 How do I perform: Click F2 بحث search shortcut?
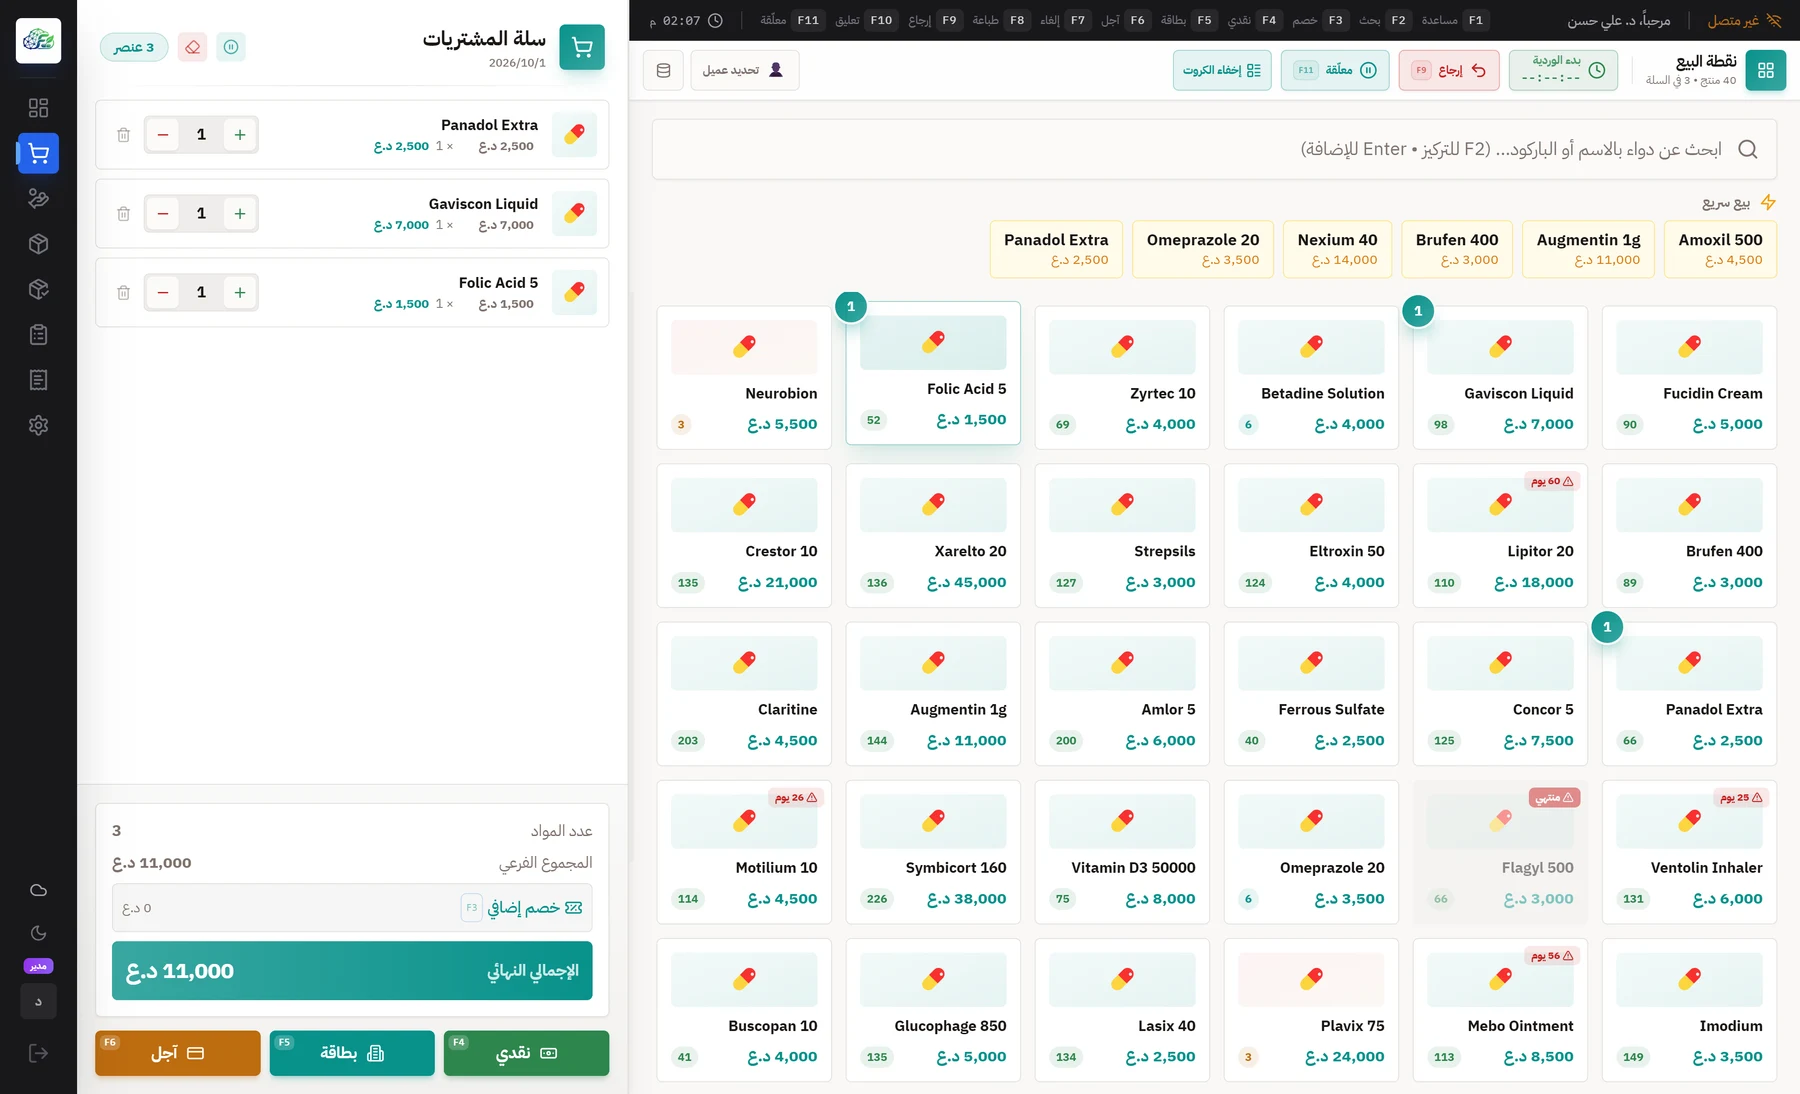(1385, 20)
